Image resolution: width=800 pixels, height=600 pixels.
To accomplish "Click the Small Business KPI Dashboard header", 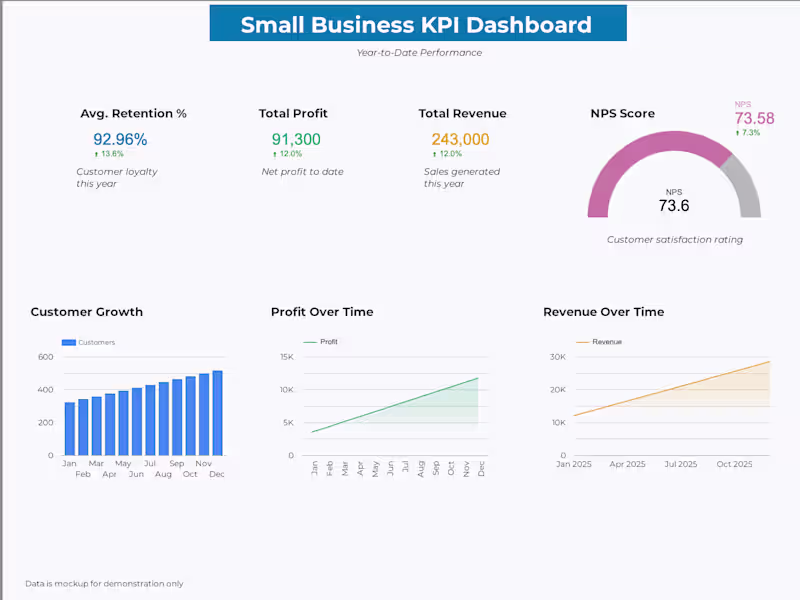I will (x=416, y=24).
